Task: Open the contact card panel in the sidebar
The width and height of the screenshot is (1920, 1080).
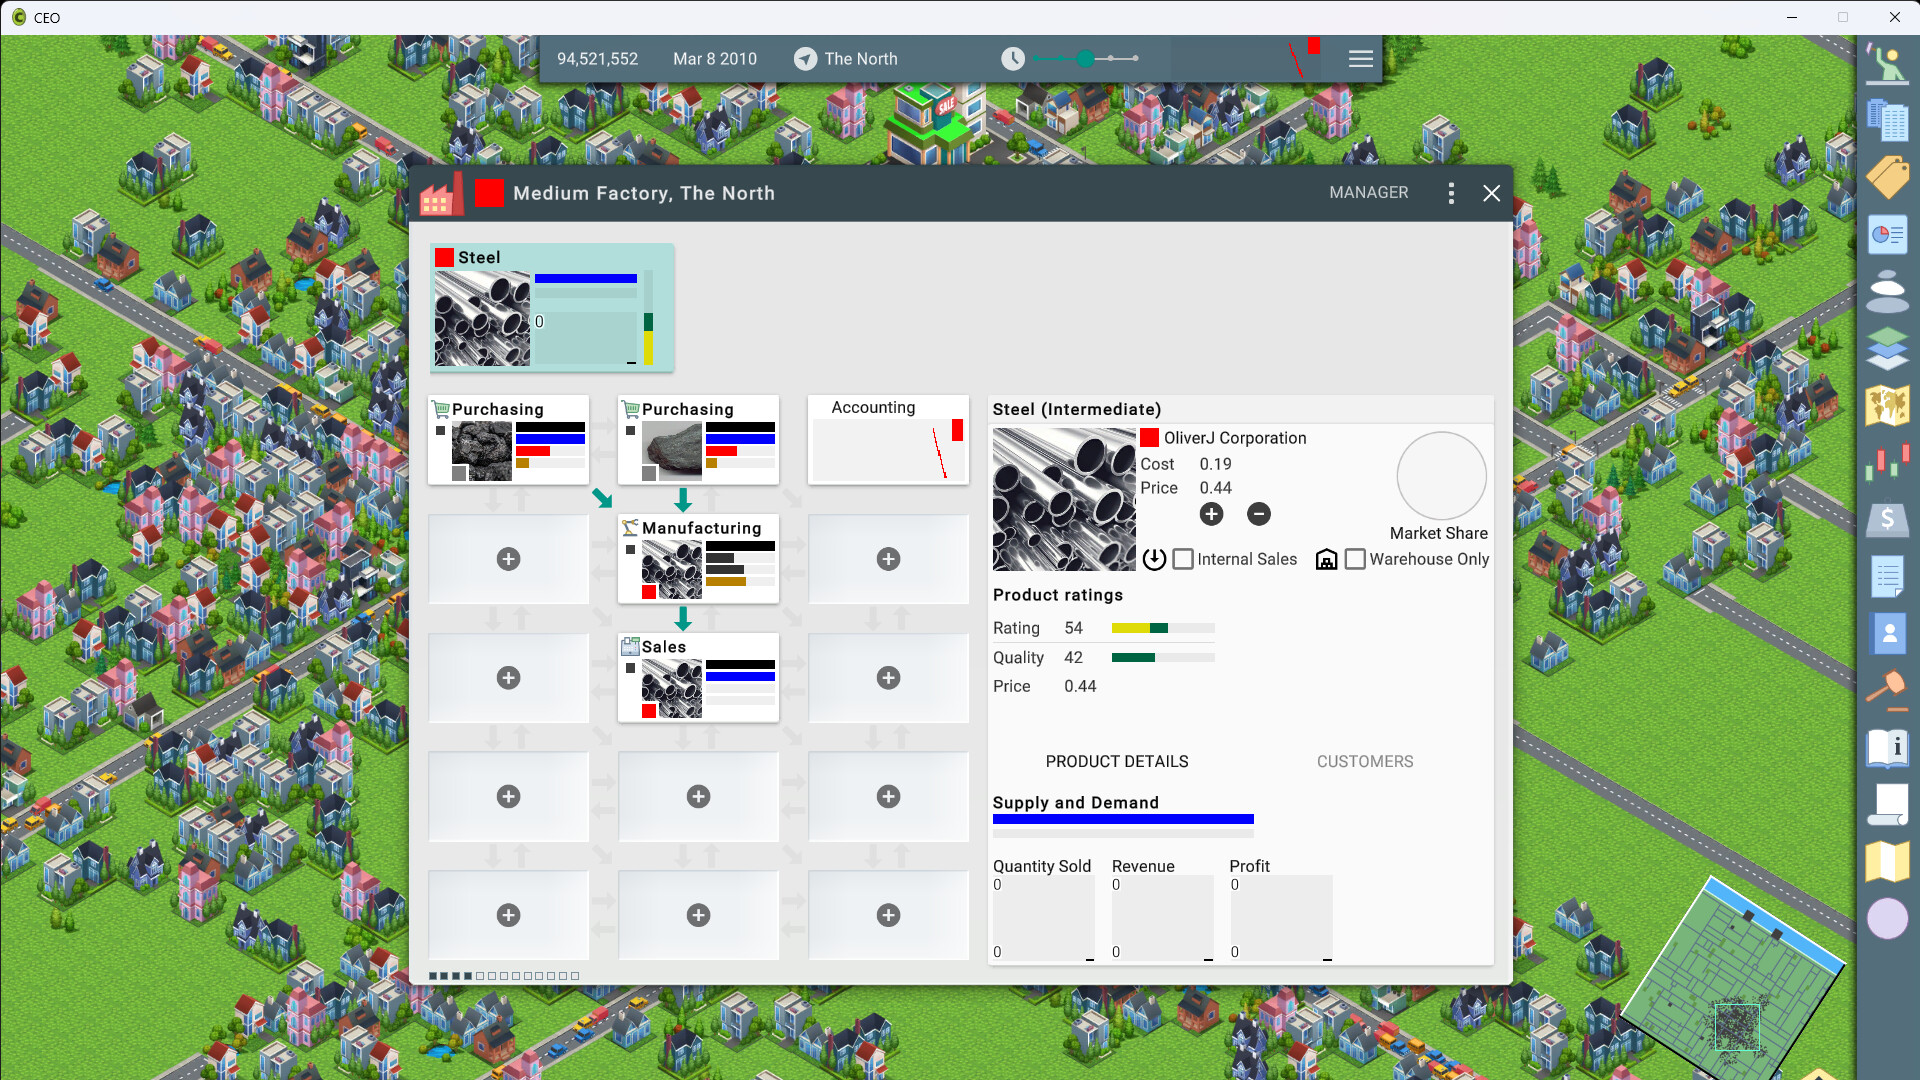Action: [1889, 633]
